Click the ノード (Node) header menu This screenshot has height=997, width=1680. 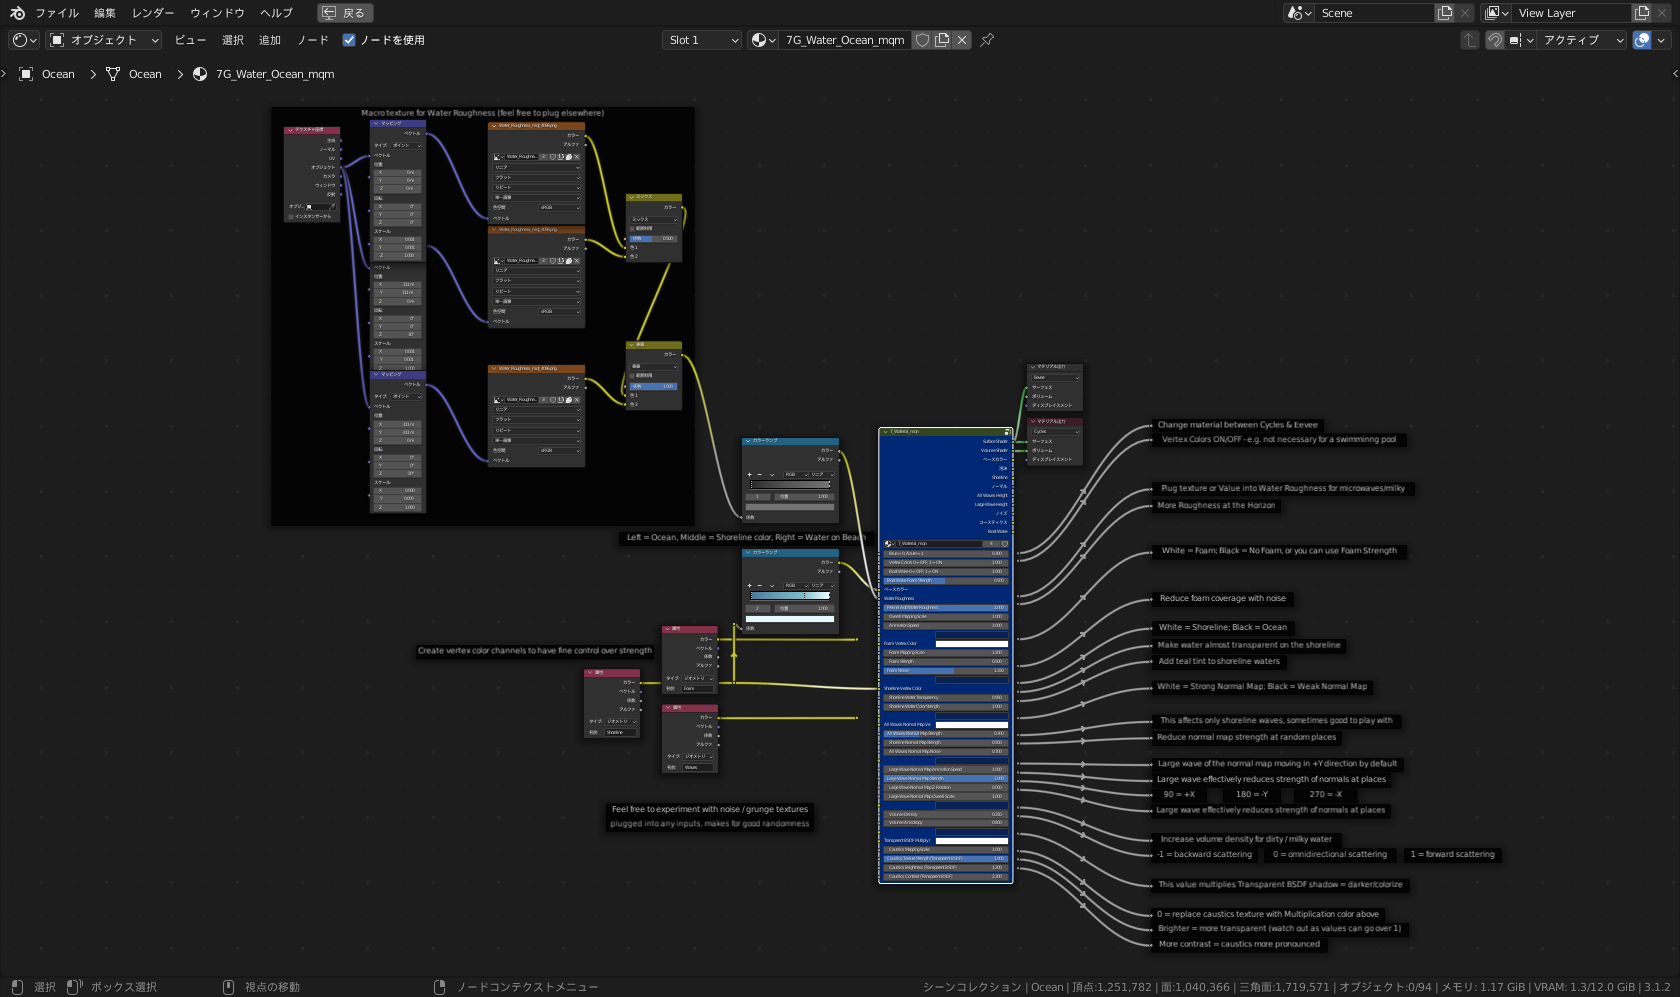tap(313, 40)
